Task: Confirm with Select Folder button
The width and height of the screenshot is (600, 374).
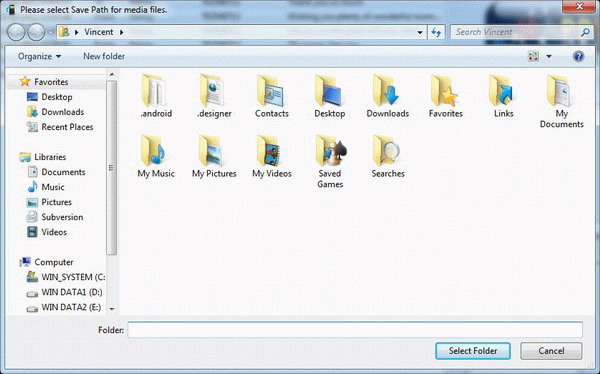Action: click(x=473, y=351)
